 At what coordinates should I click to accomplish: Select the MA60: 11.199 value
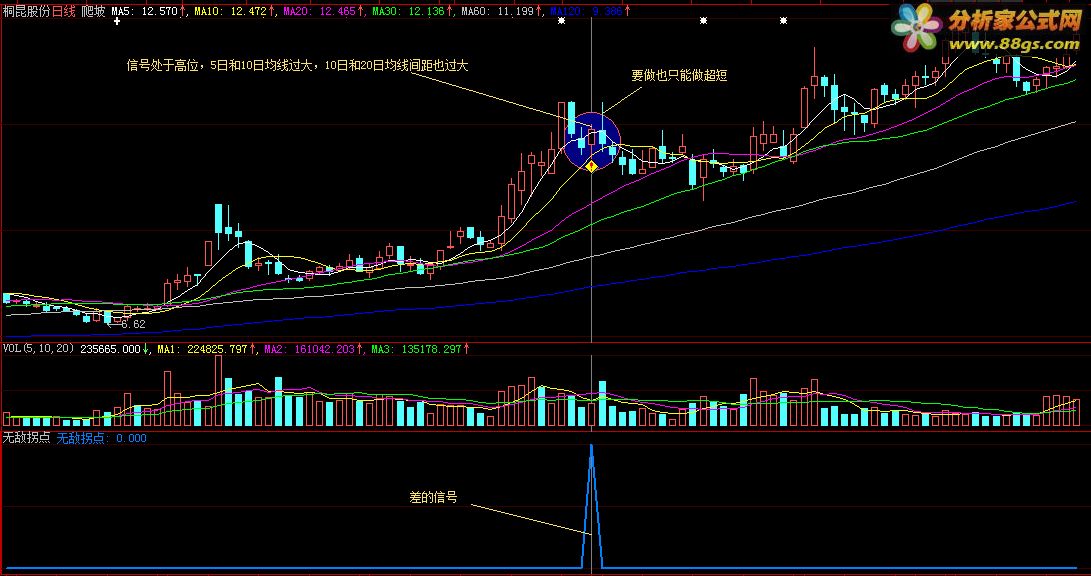point(497,11)
